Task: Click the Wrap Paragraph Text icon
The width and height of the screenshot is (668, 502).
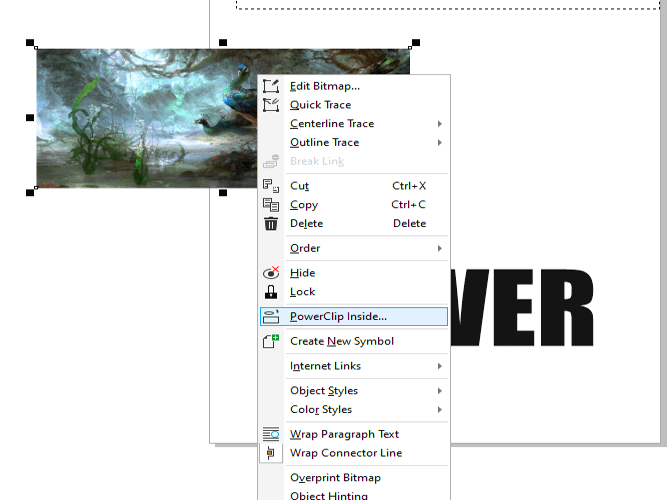Action: click(x=271, y=434)
